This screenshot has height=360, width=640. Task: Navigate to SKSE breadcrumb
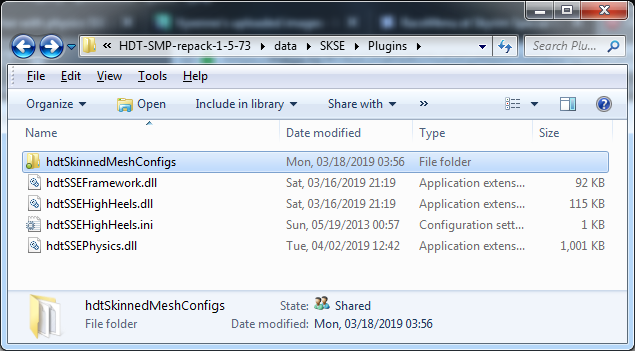[x=332, y=46]
